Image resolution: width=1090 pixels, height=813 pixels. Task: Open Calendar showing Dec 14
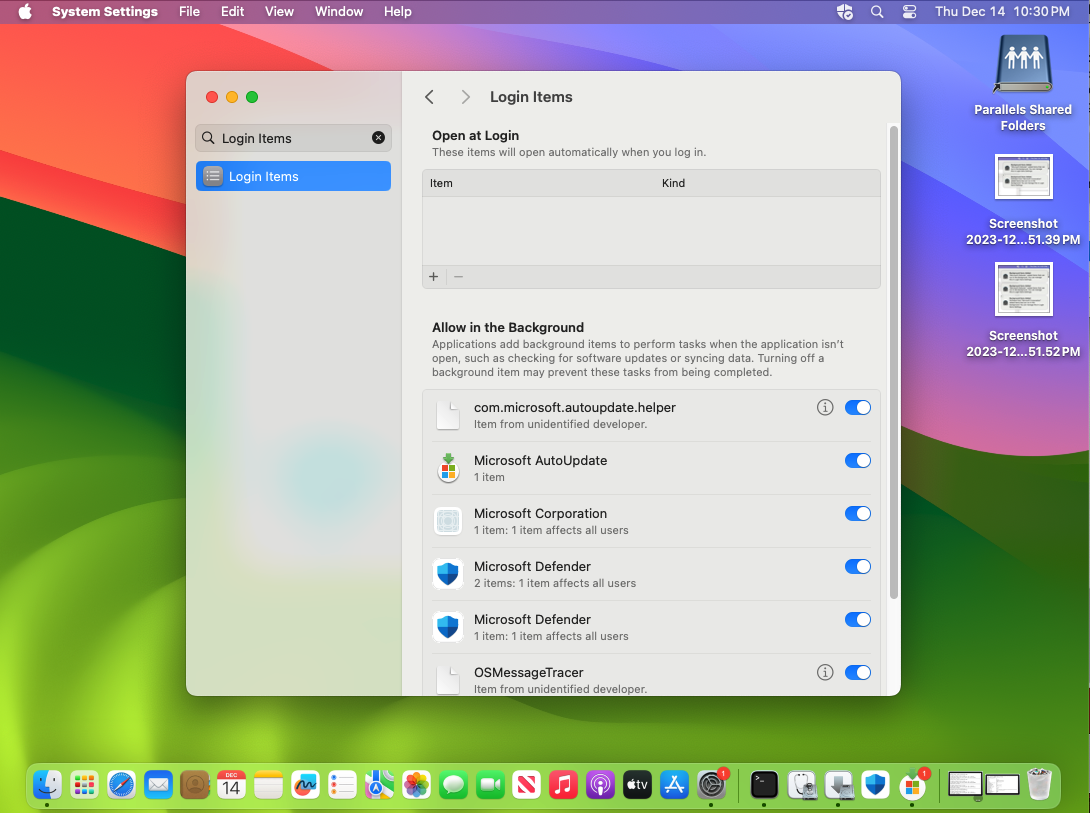(x=231, y=785)
